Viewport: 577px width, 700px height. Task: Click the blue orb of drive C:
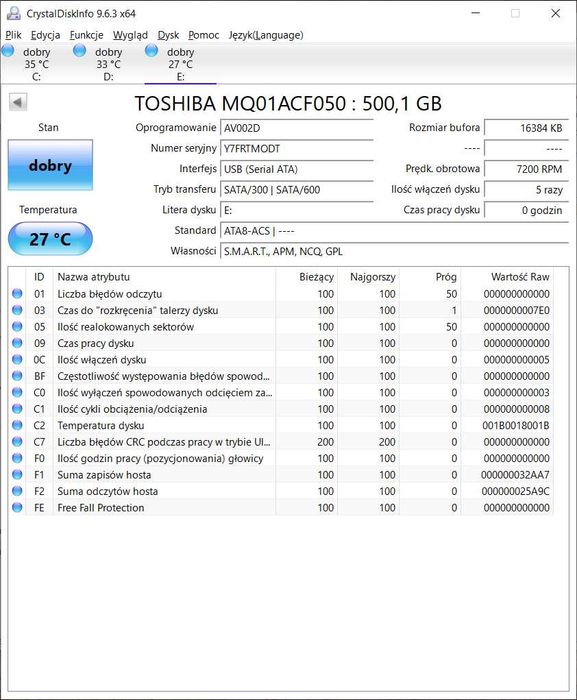coord(8,50)
